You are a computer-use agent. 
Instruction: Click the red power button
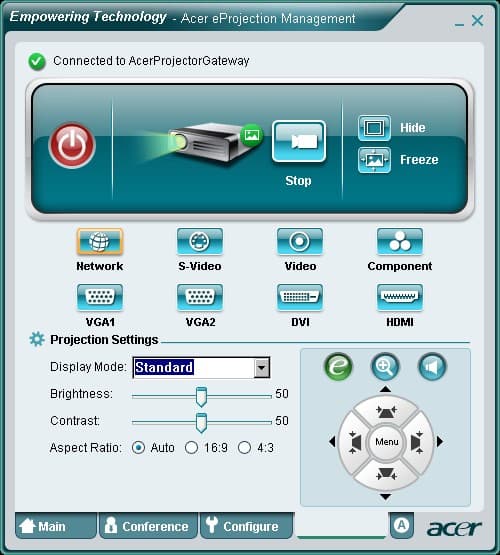(x=72, y=145)
